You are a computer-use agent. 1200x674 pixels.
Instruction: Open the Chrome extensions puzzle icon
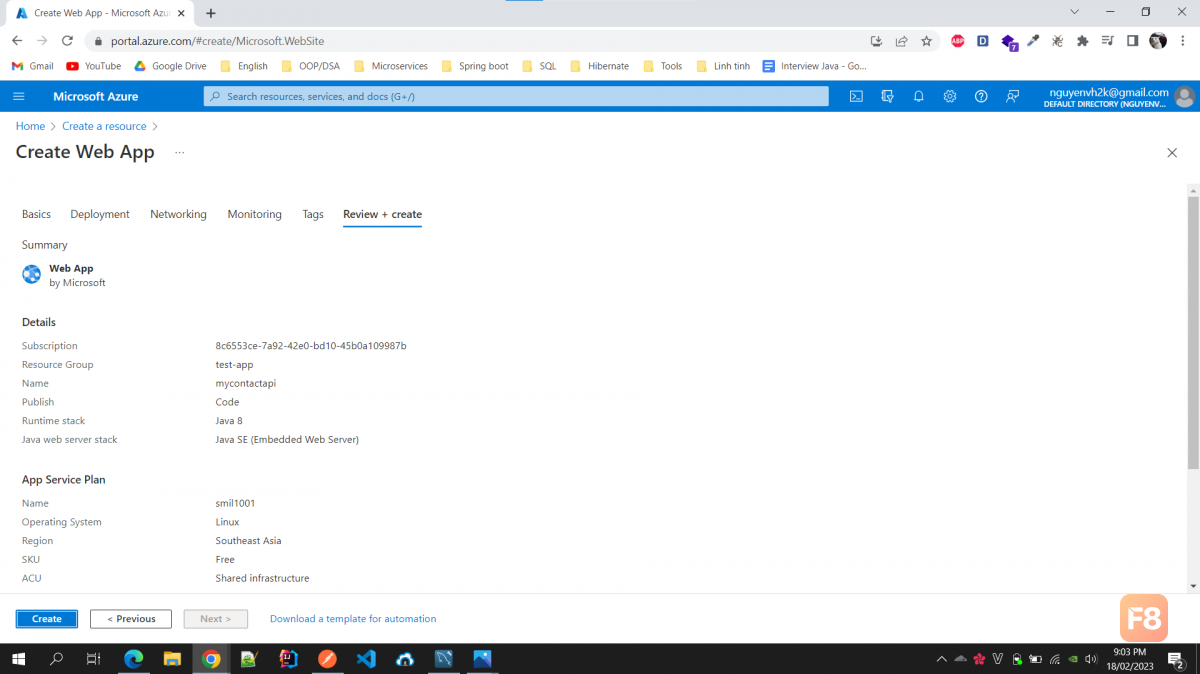(1082, 41)
